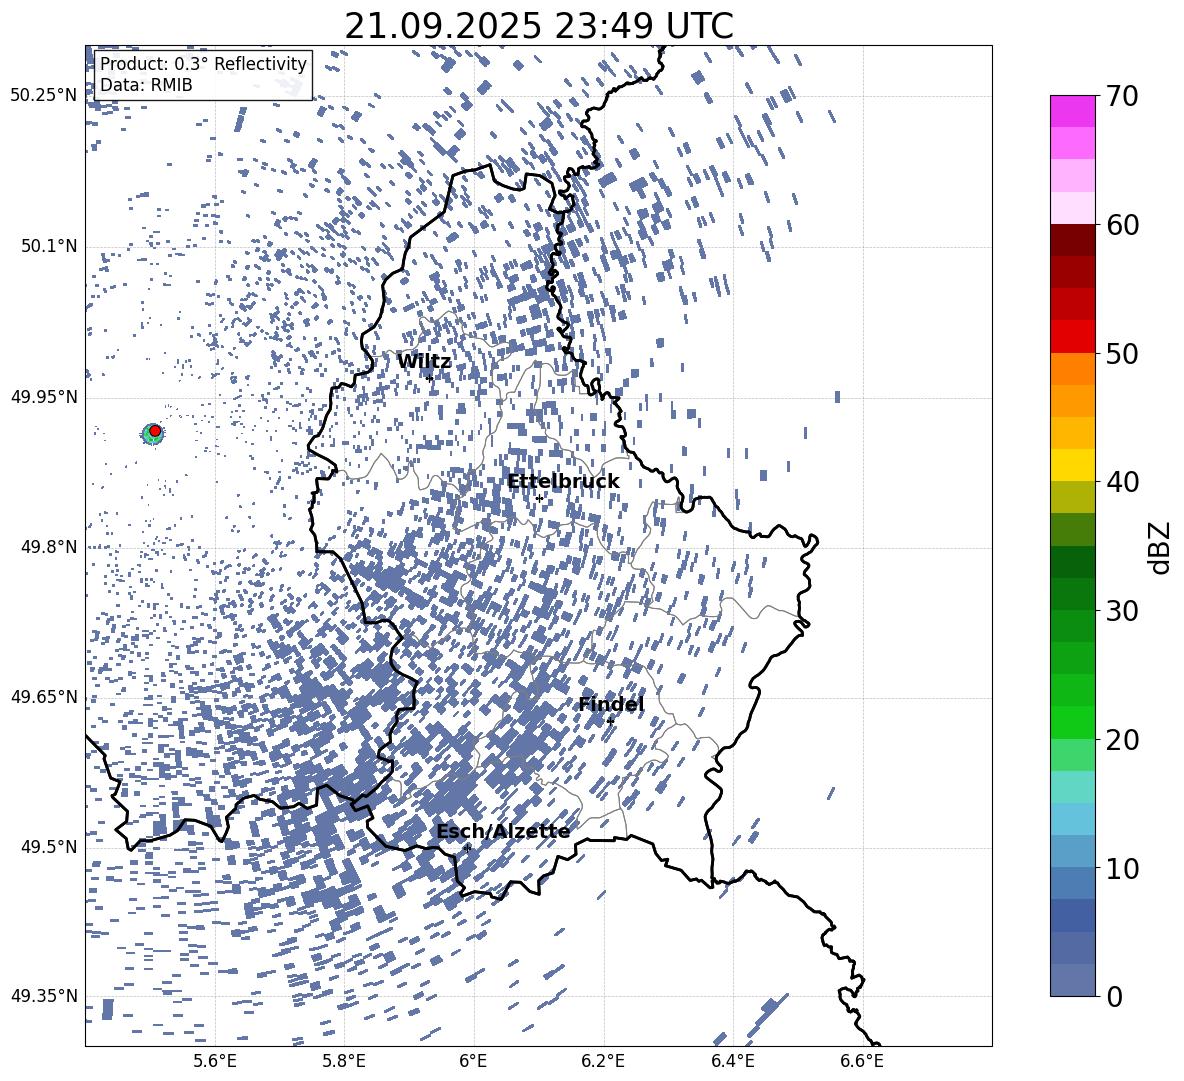Click the 70 tick label on colorbar

click(x=1122, y=96)
